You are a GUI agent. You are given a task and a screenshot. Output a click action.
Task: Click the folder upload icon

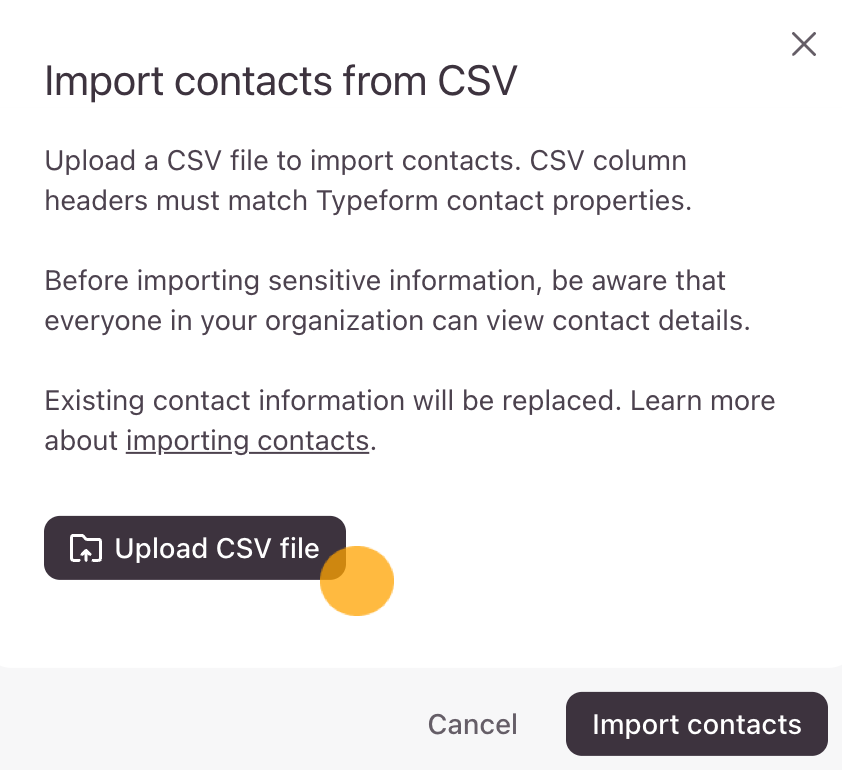tap(86, 548)
